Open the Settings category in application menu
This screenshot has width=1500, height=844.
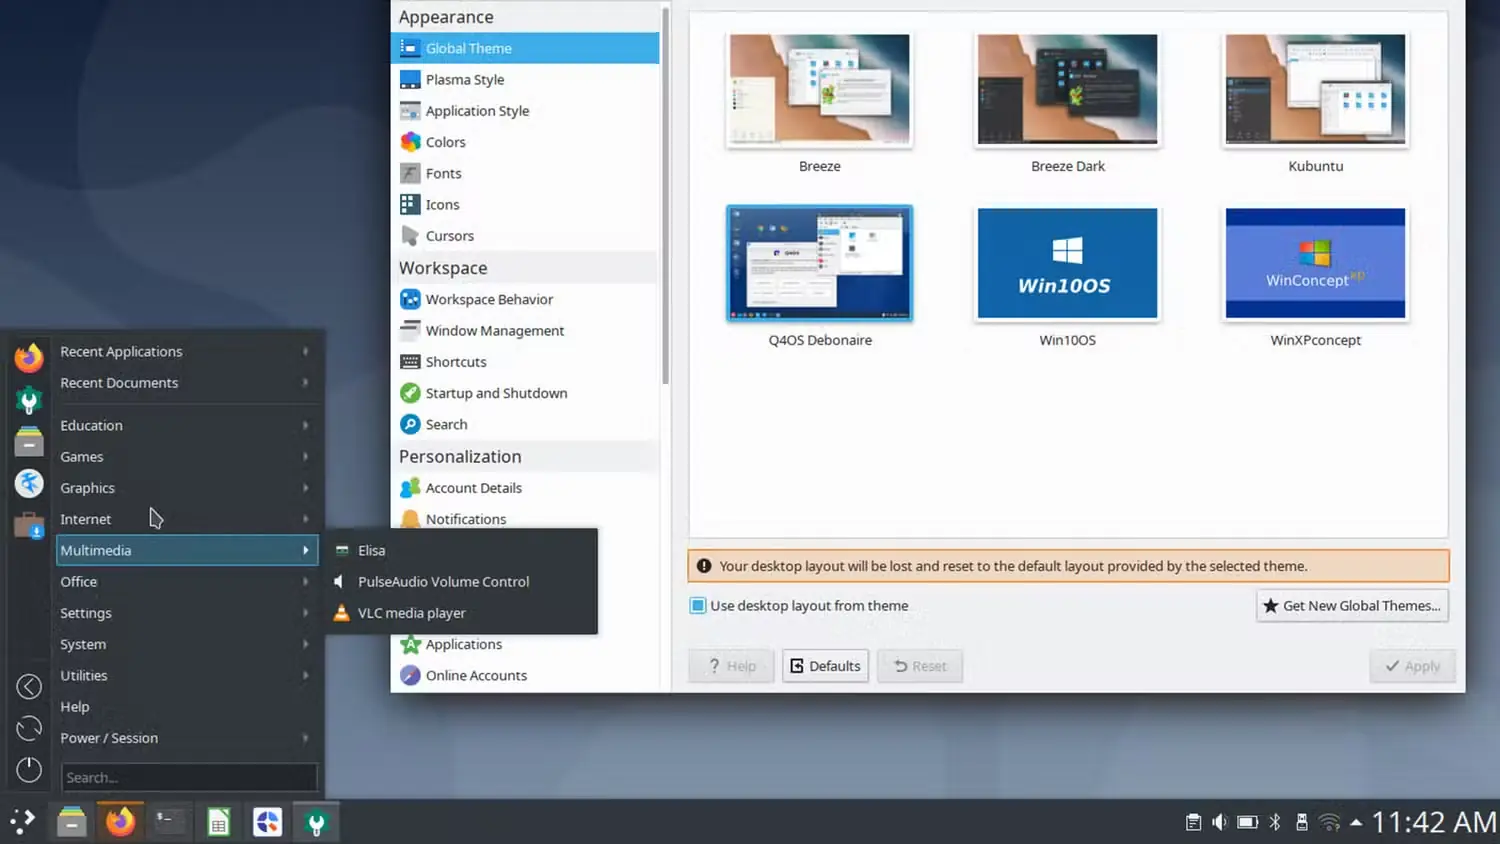[x=187, y=613]
